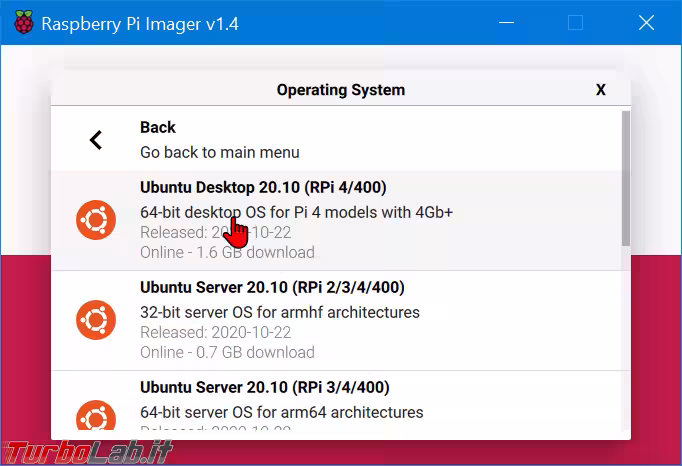Click the Raspberry Pi logo in title bar
This screenshot has width=682, height=466.
tap(21, 23)
